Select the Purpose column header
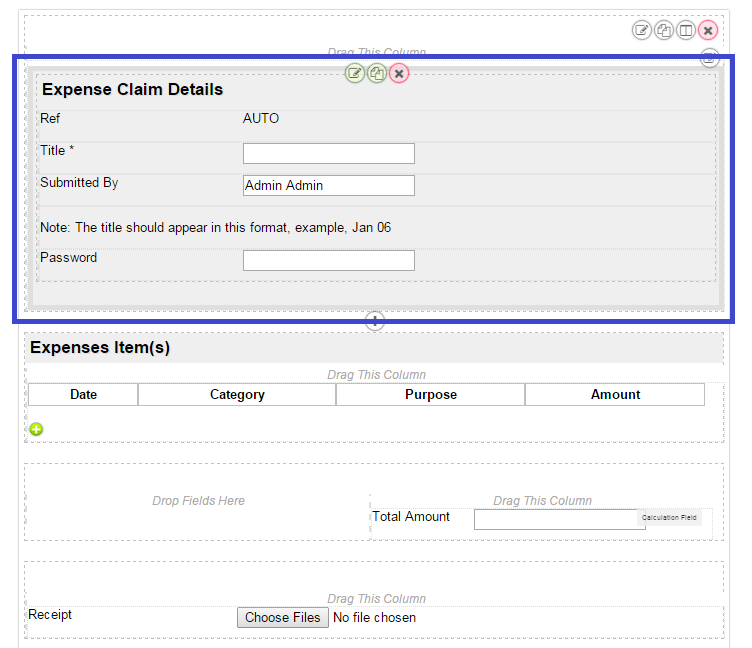This screenshot has width=752, height=648. pos(431,394)
